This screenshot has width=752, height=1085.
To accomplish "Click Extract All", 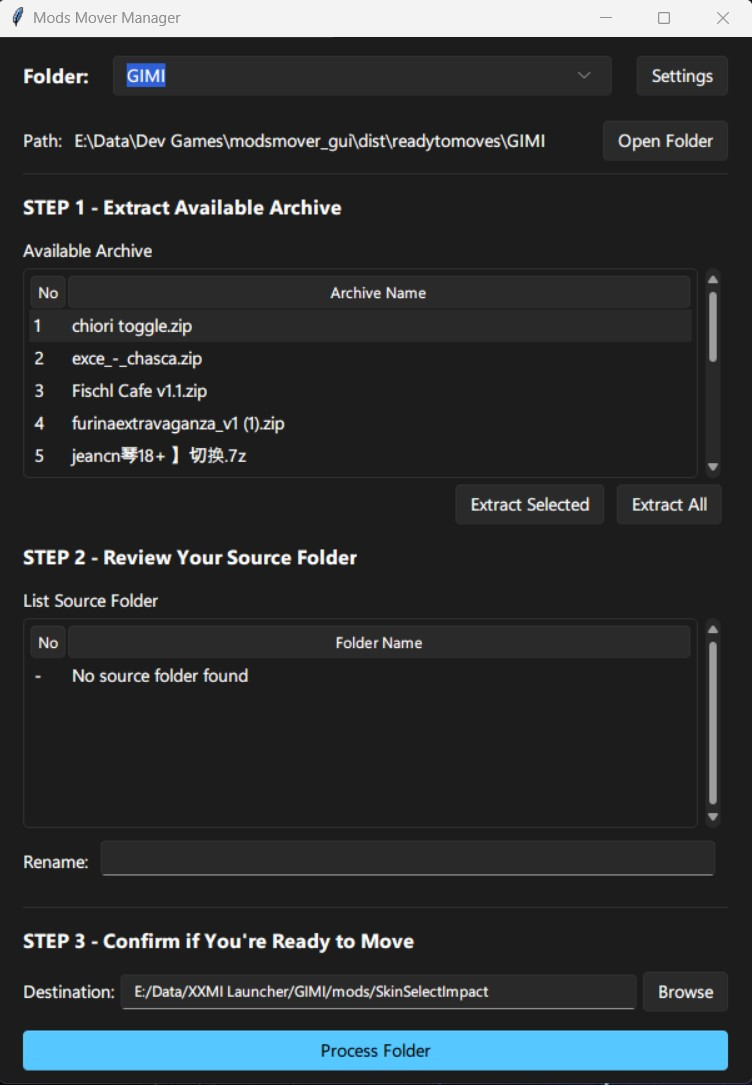I will (x=668, y=504).
